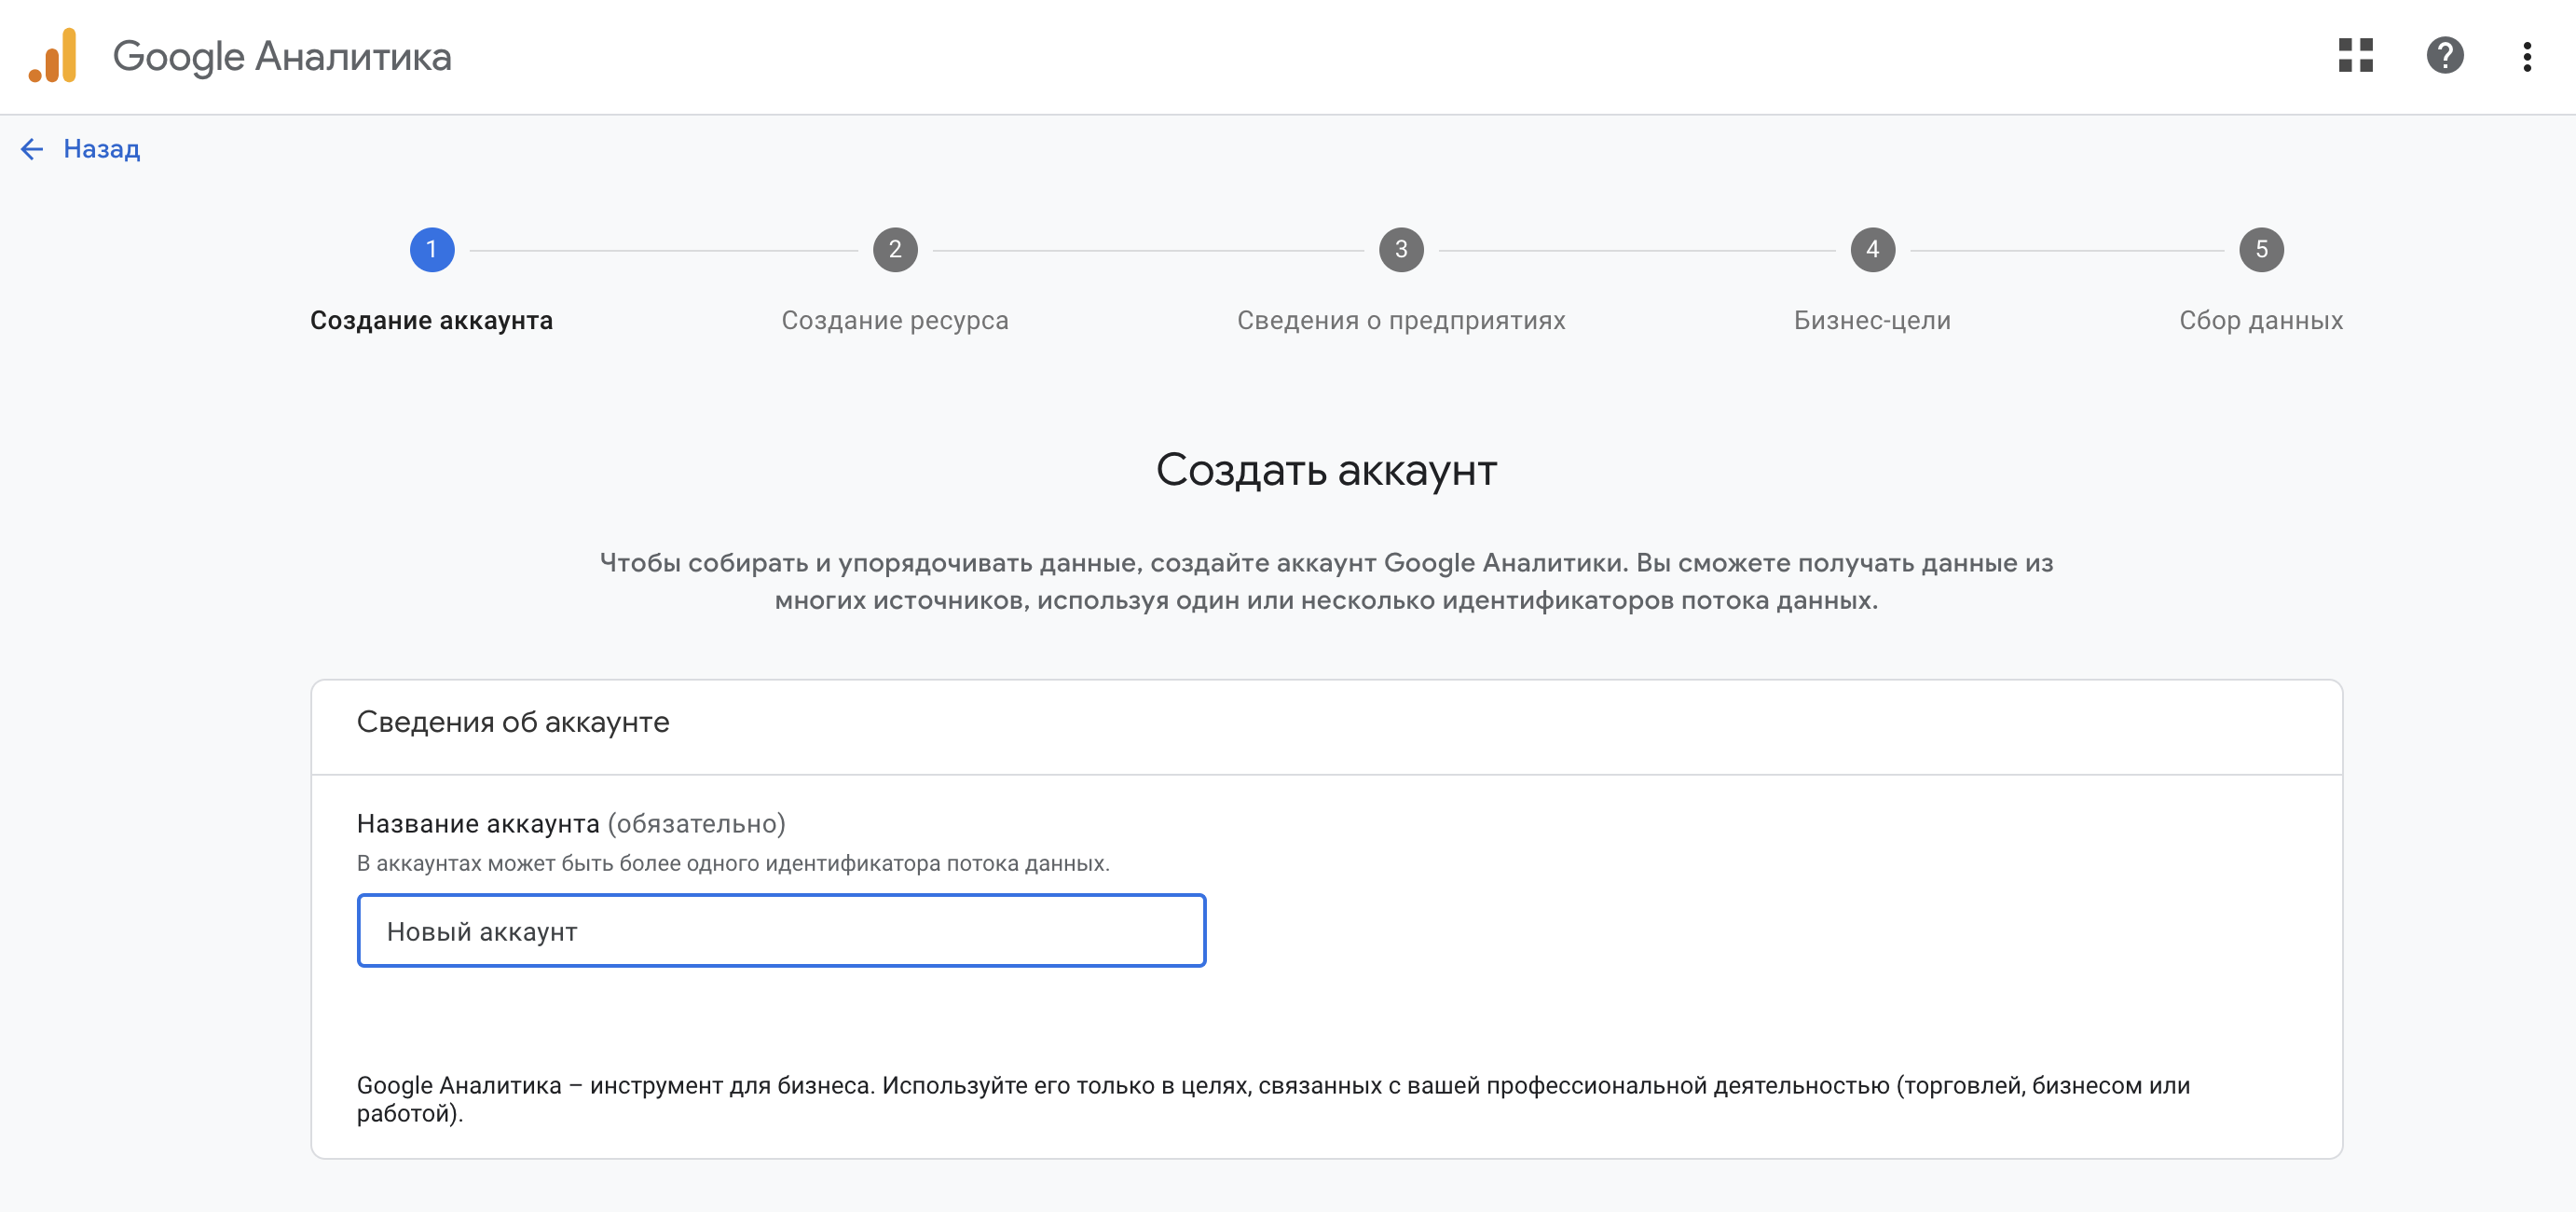The height and width of the screenshot is (1212, 2576).
Task: Open the Google apps grid icon
Action: [2355, 56]
